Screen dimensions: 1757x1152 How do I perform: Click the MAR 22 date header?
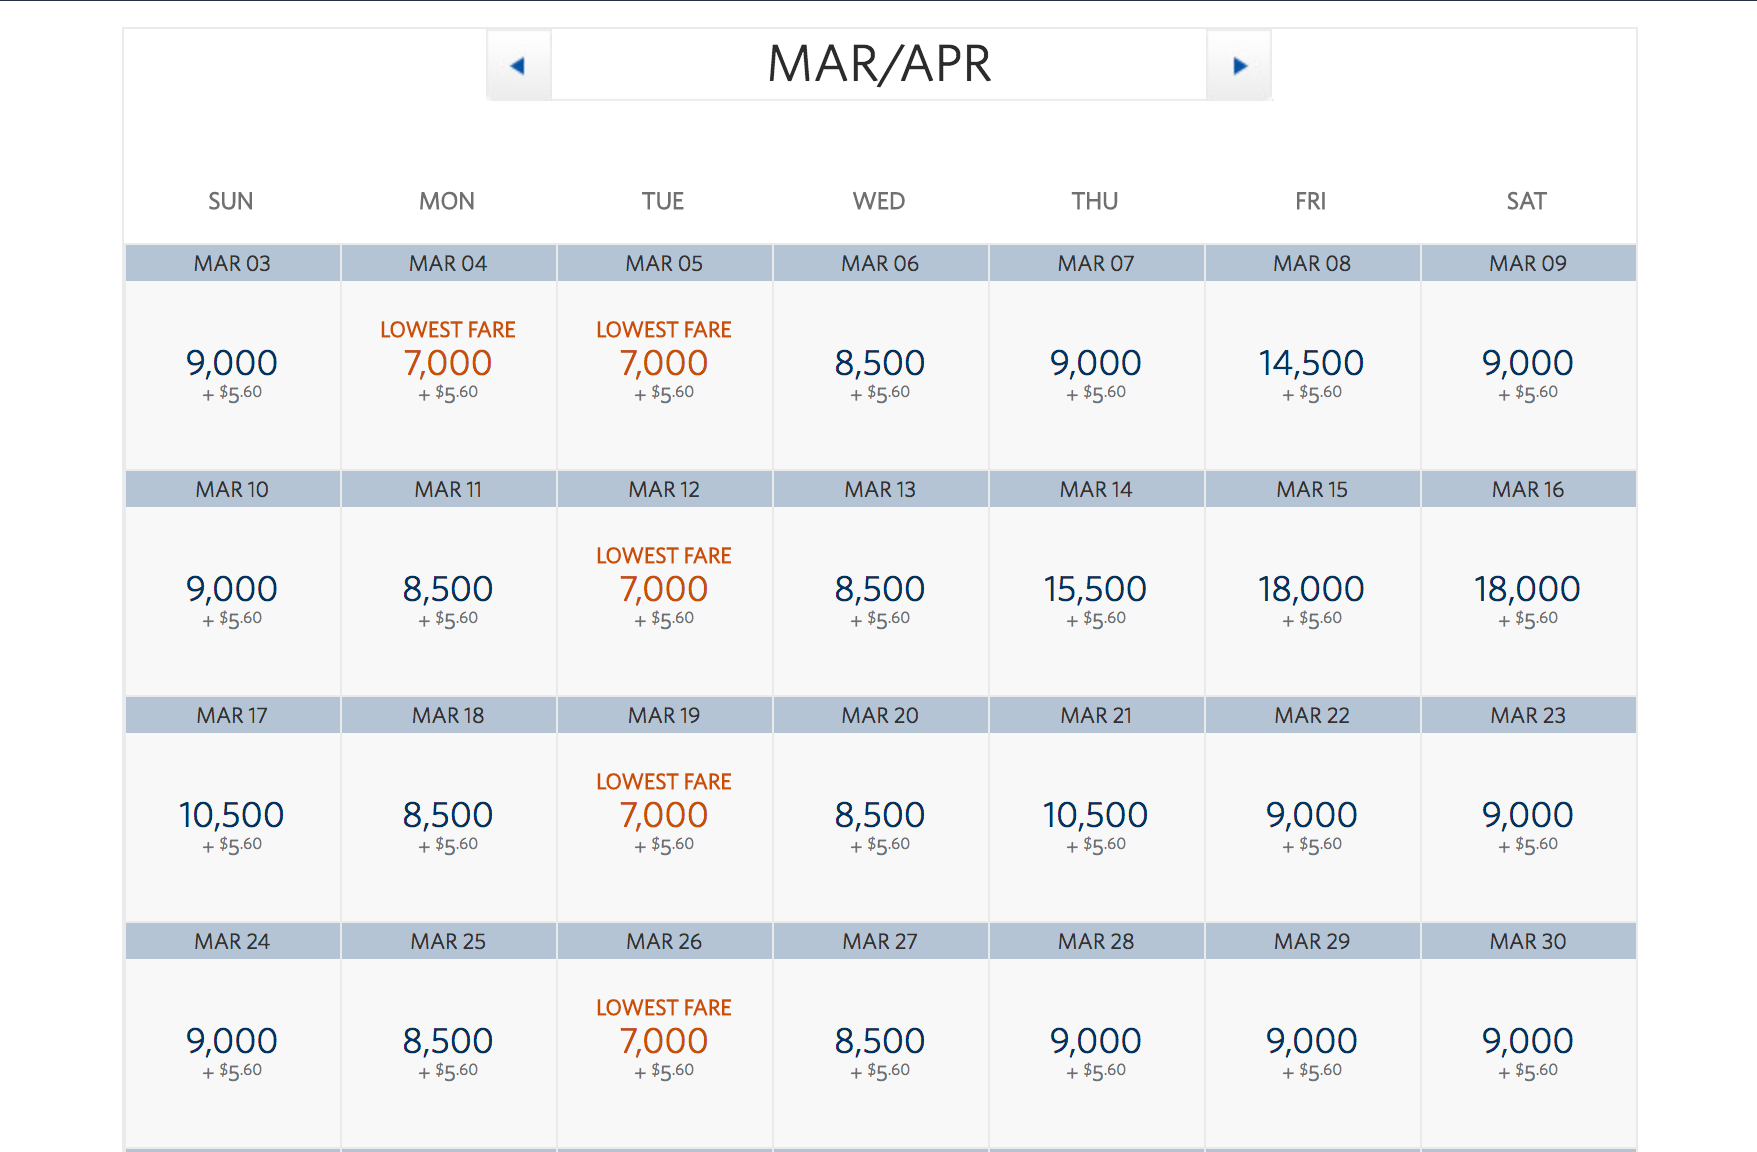click(x=1311, y=715)
